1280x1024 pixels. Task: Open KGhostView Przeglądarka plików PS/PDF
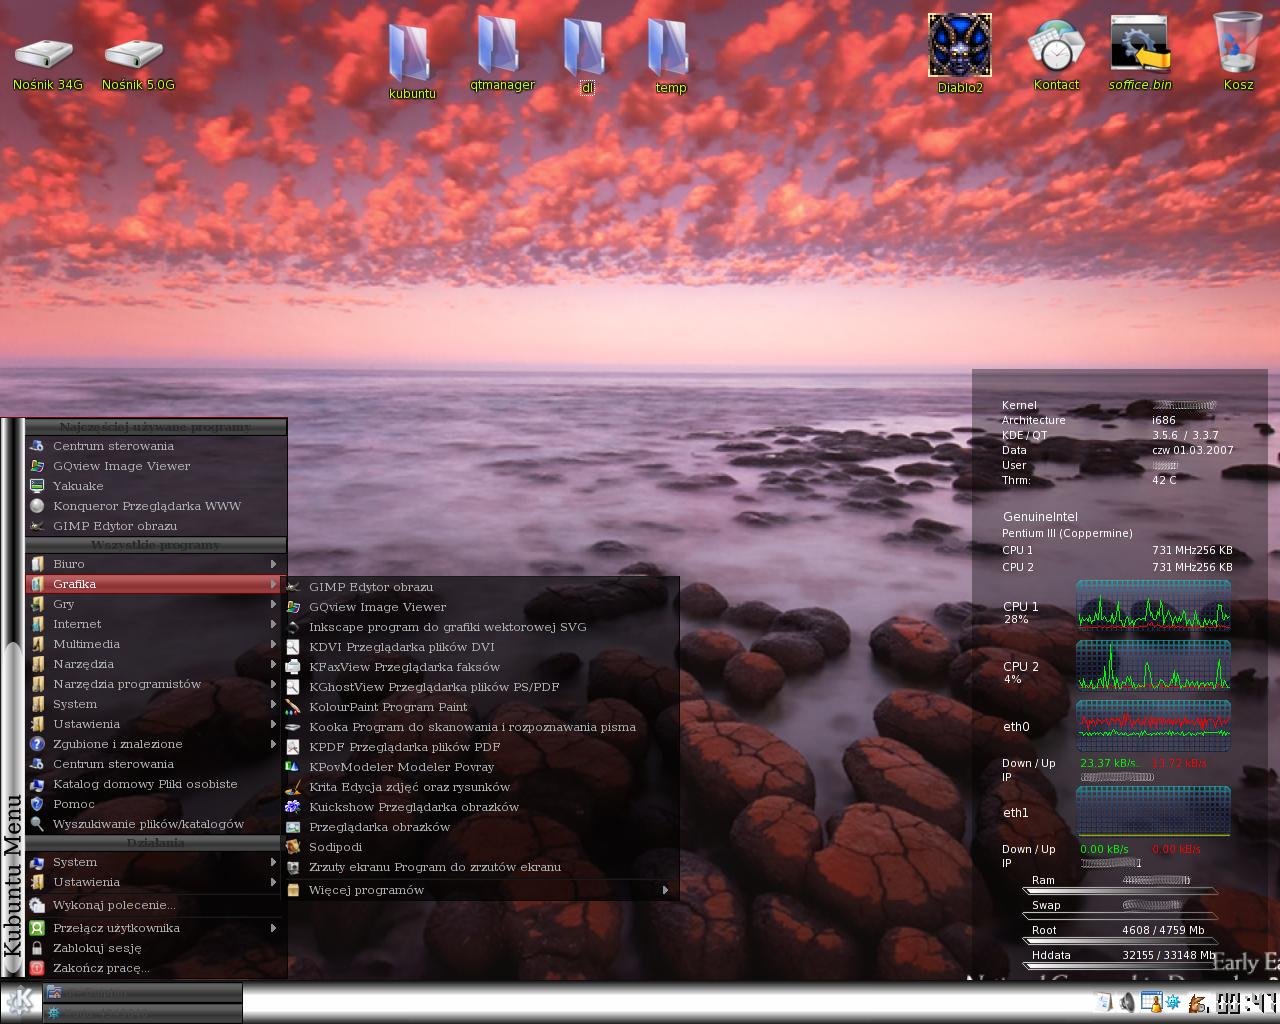point(482,687)
